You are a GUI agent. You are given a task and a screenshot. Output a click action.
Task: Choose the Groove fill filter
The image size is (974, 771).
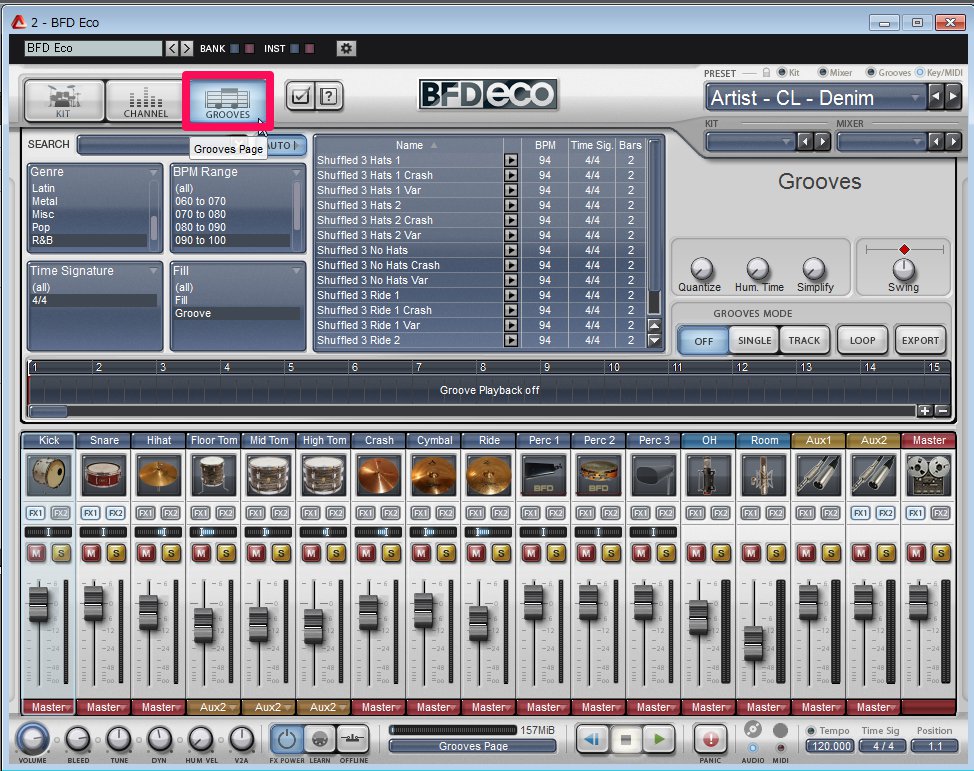tap(236, 314)
